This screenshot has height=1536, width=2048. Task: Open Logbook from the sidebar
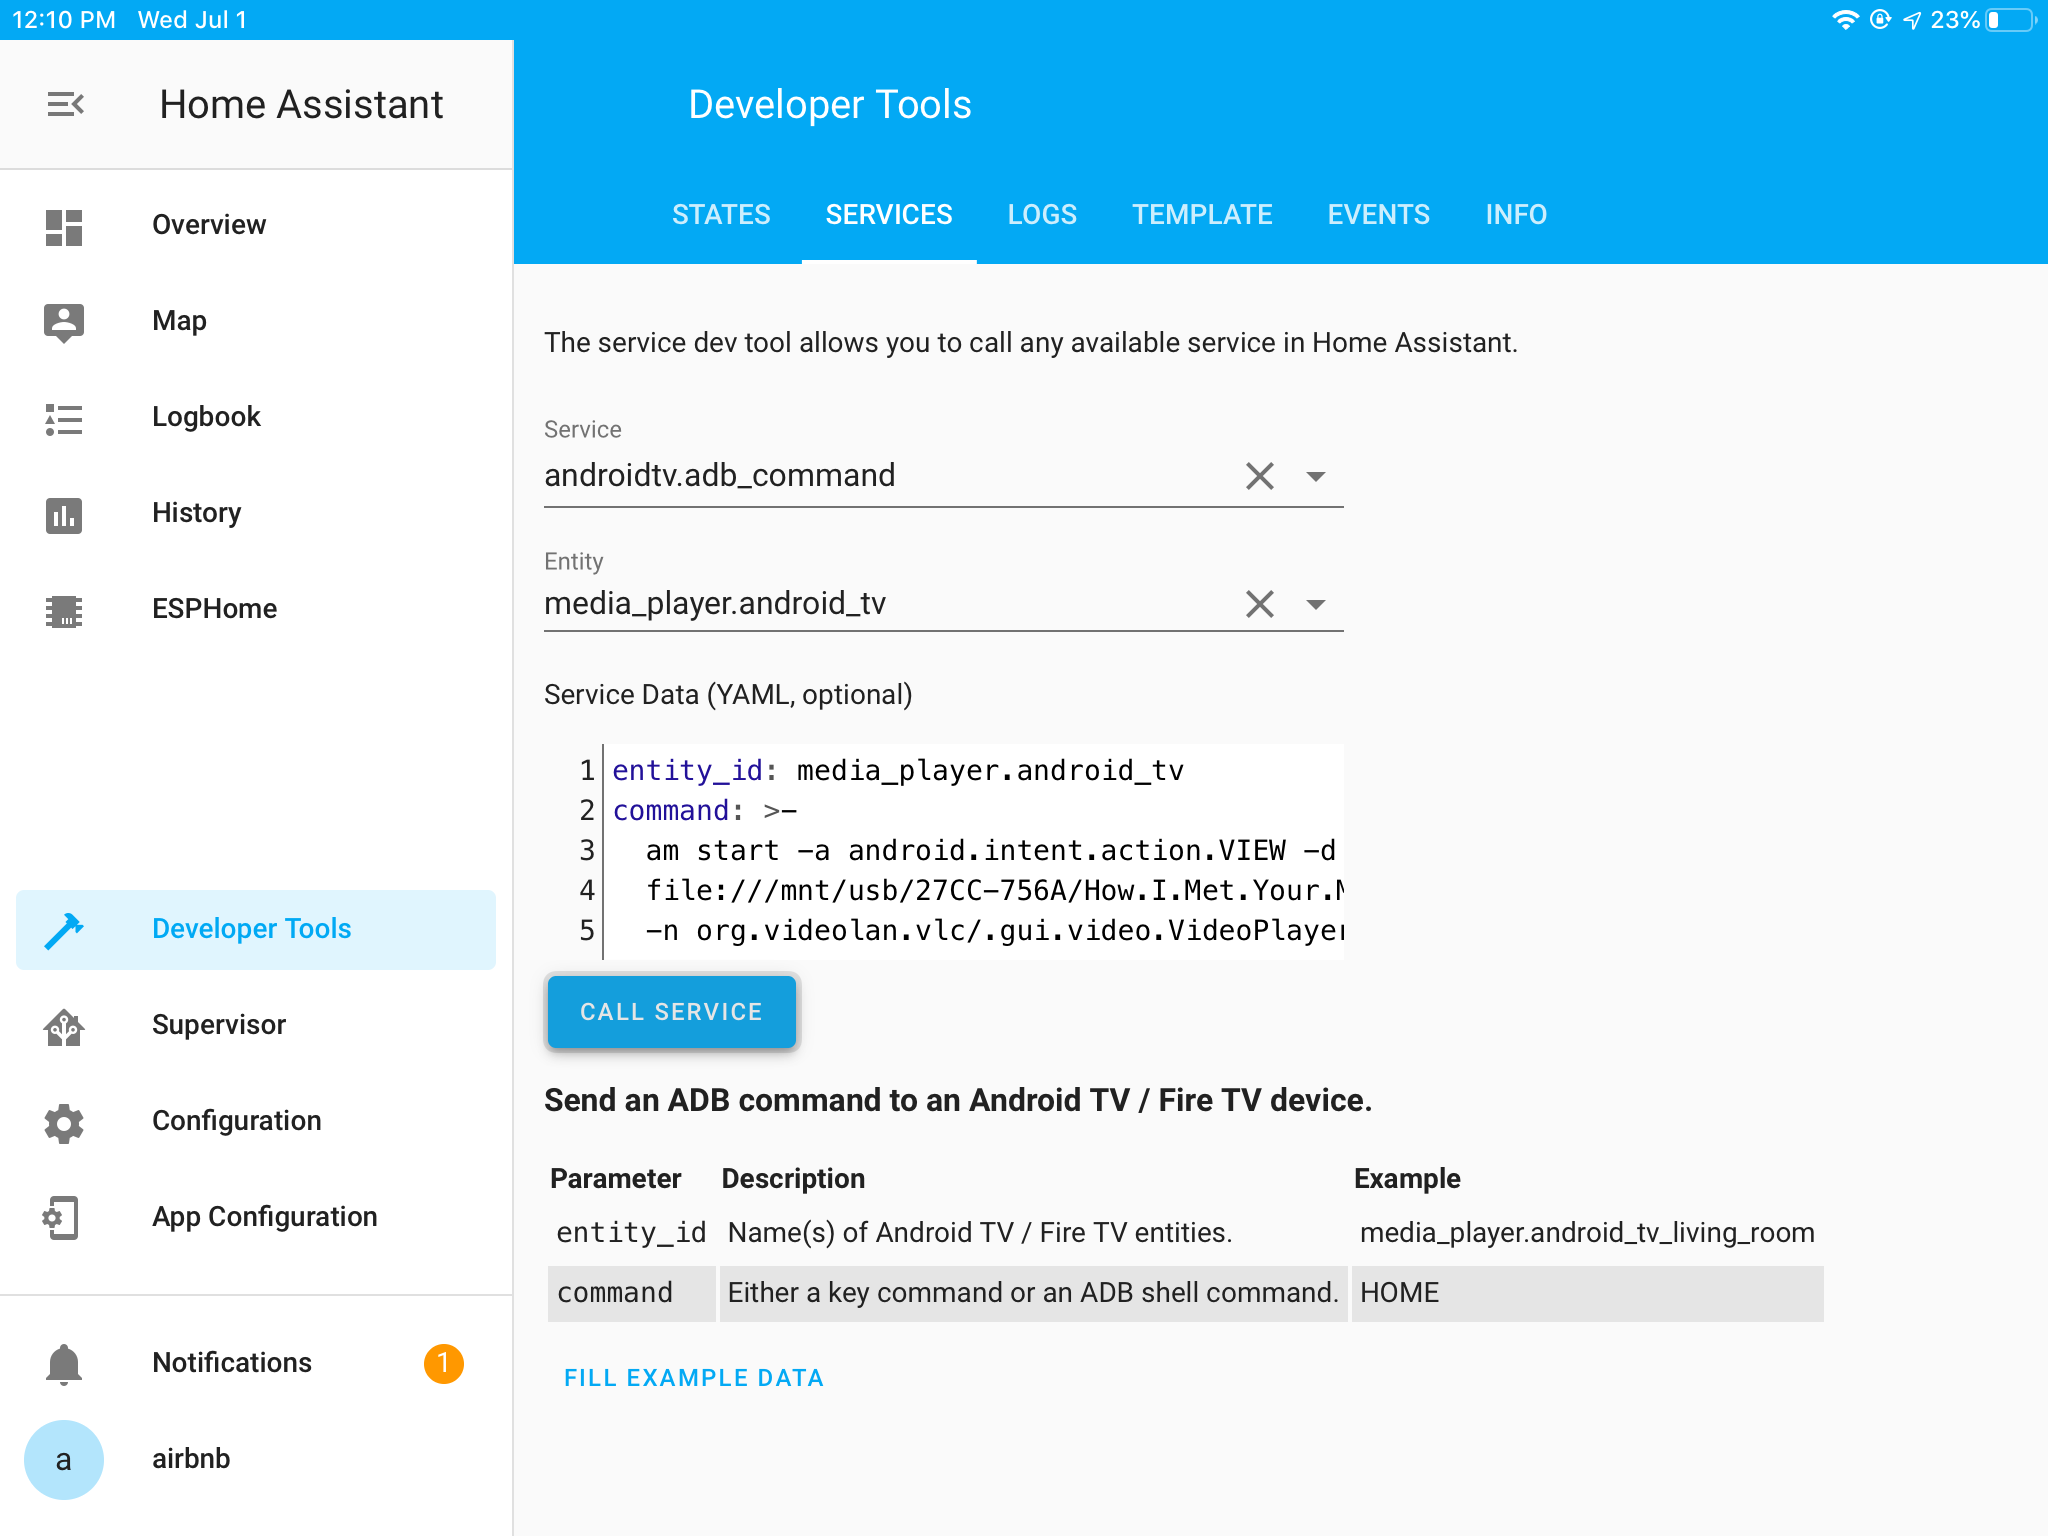[x=256, y=418]
